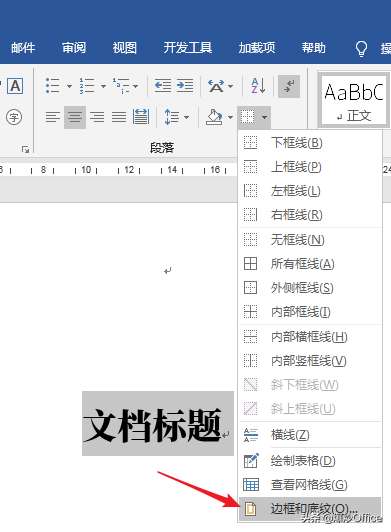Choose 下框线(B) from menu
The height and width of the screenshot is (532, 391).
pyautogui.click(x=310, y=143)
